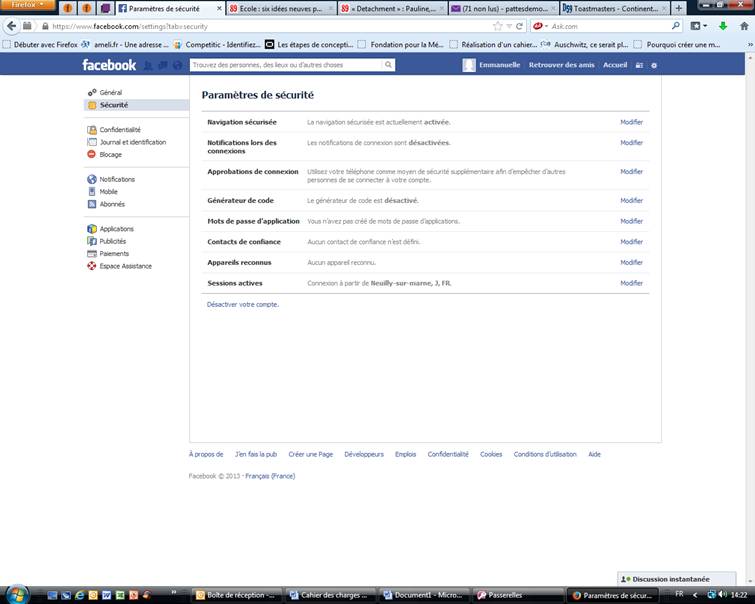
Task: Modify Sessions actives
Action: (x=631, y=284)
